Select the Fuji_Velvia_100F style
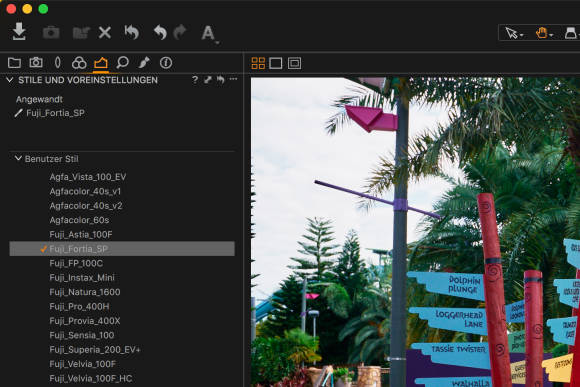The width and height of the screenshot is (580, 387). (82, 364)
